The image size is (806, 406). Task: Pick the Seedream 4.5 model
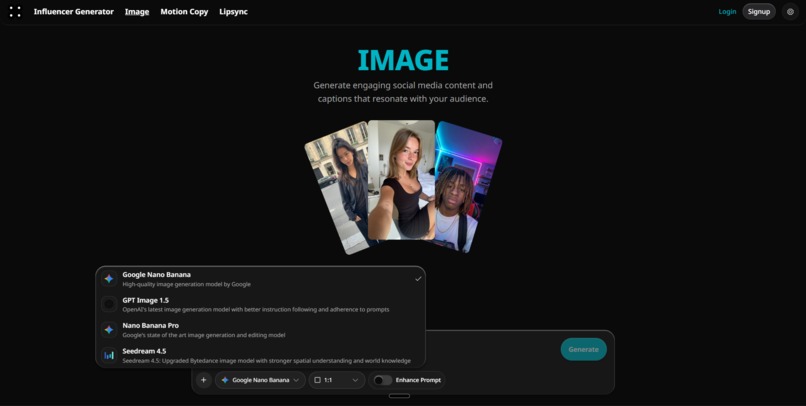pos(261,355)
